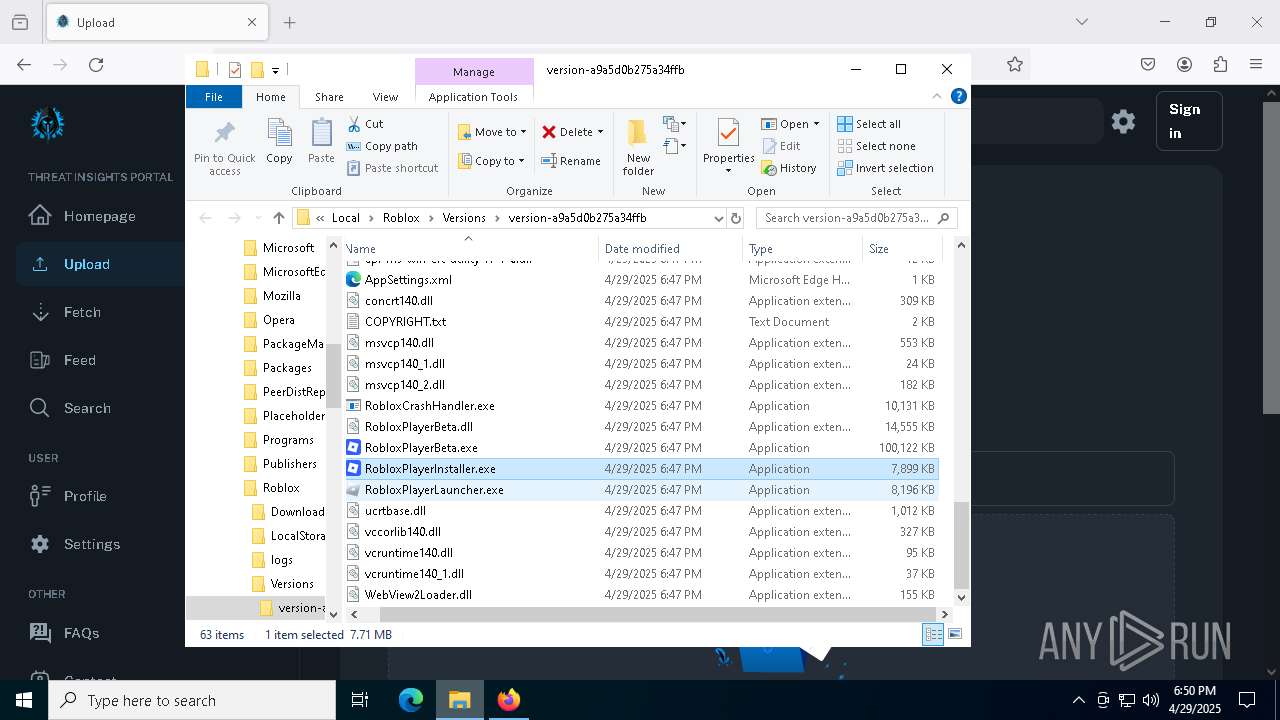Open the File ribbon tab
1280x720 pixels.
pyautogui.click(x=214, y=97)
